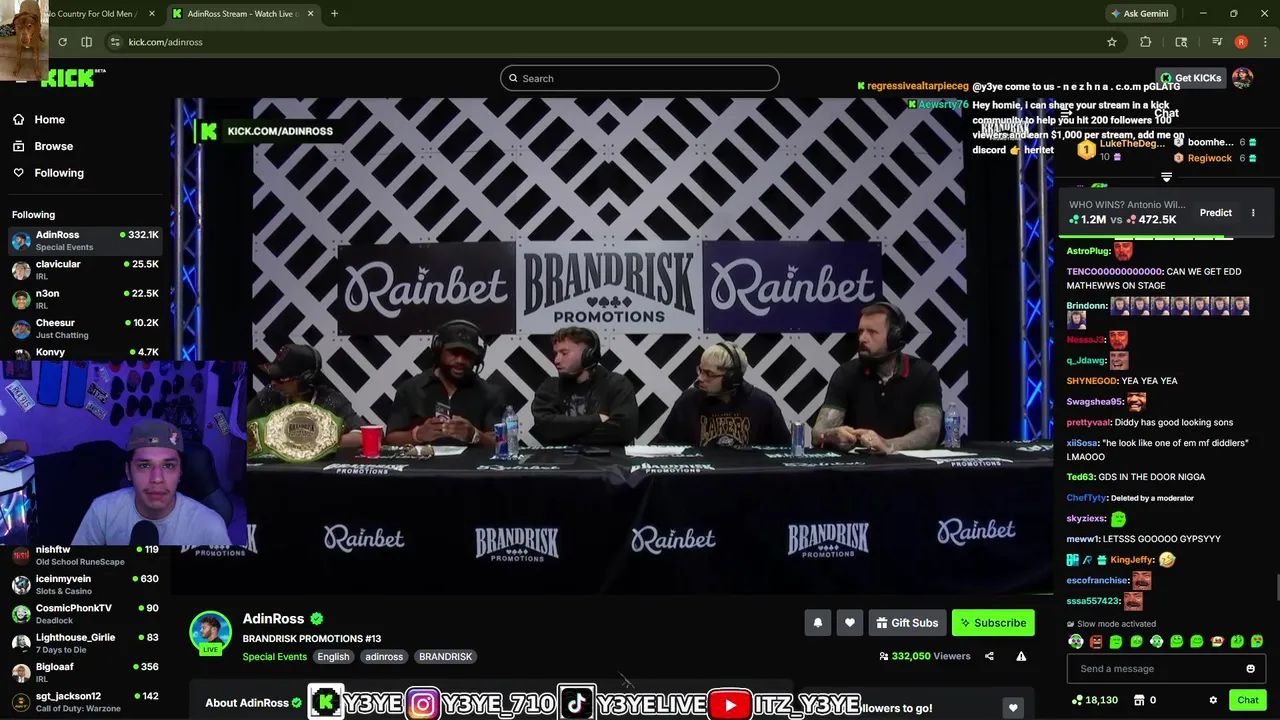Open the browser extensions puzzle icon
This screenshot has height=720, width=1280.
click(1146, 42)
